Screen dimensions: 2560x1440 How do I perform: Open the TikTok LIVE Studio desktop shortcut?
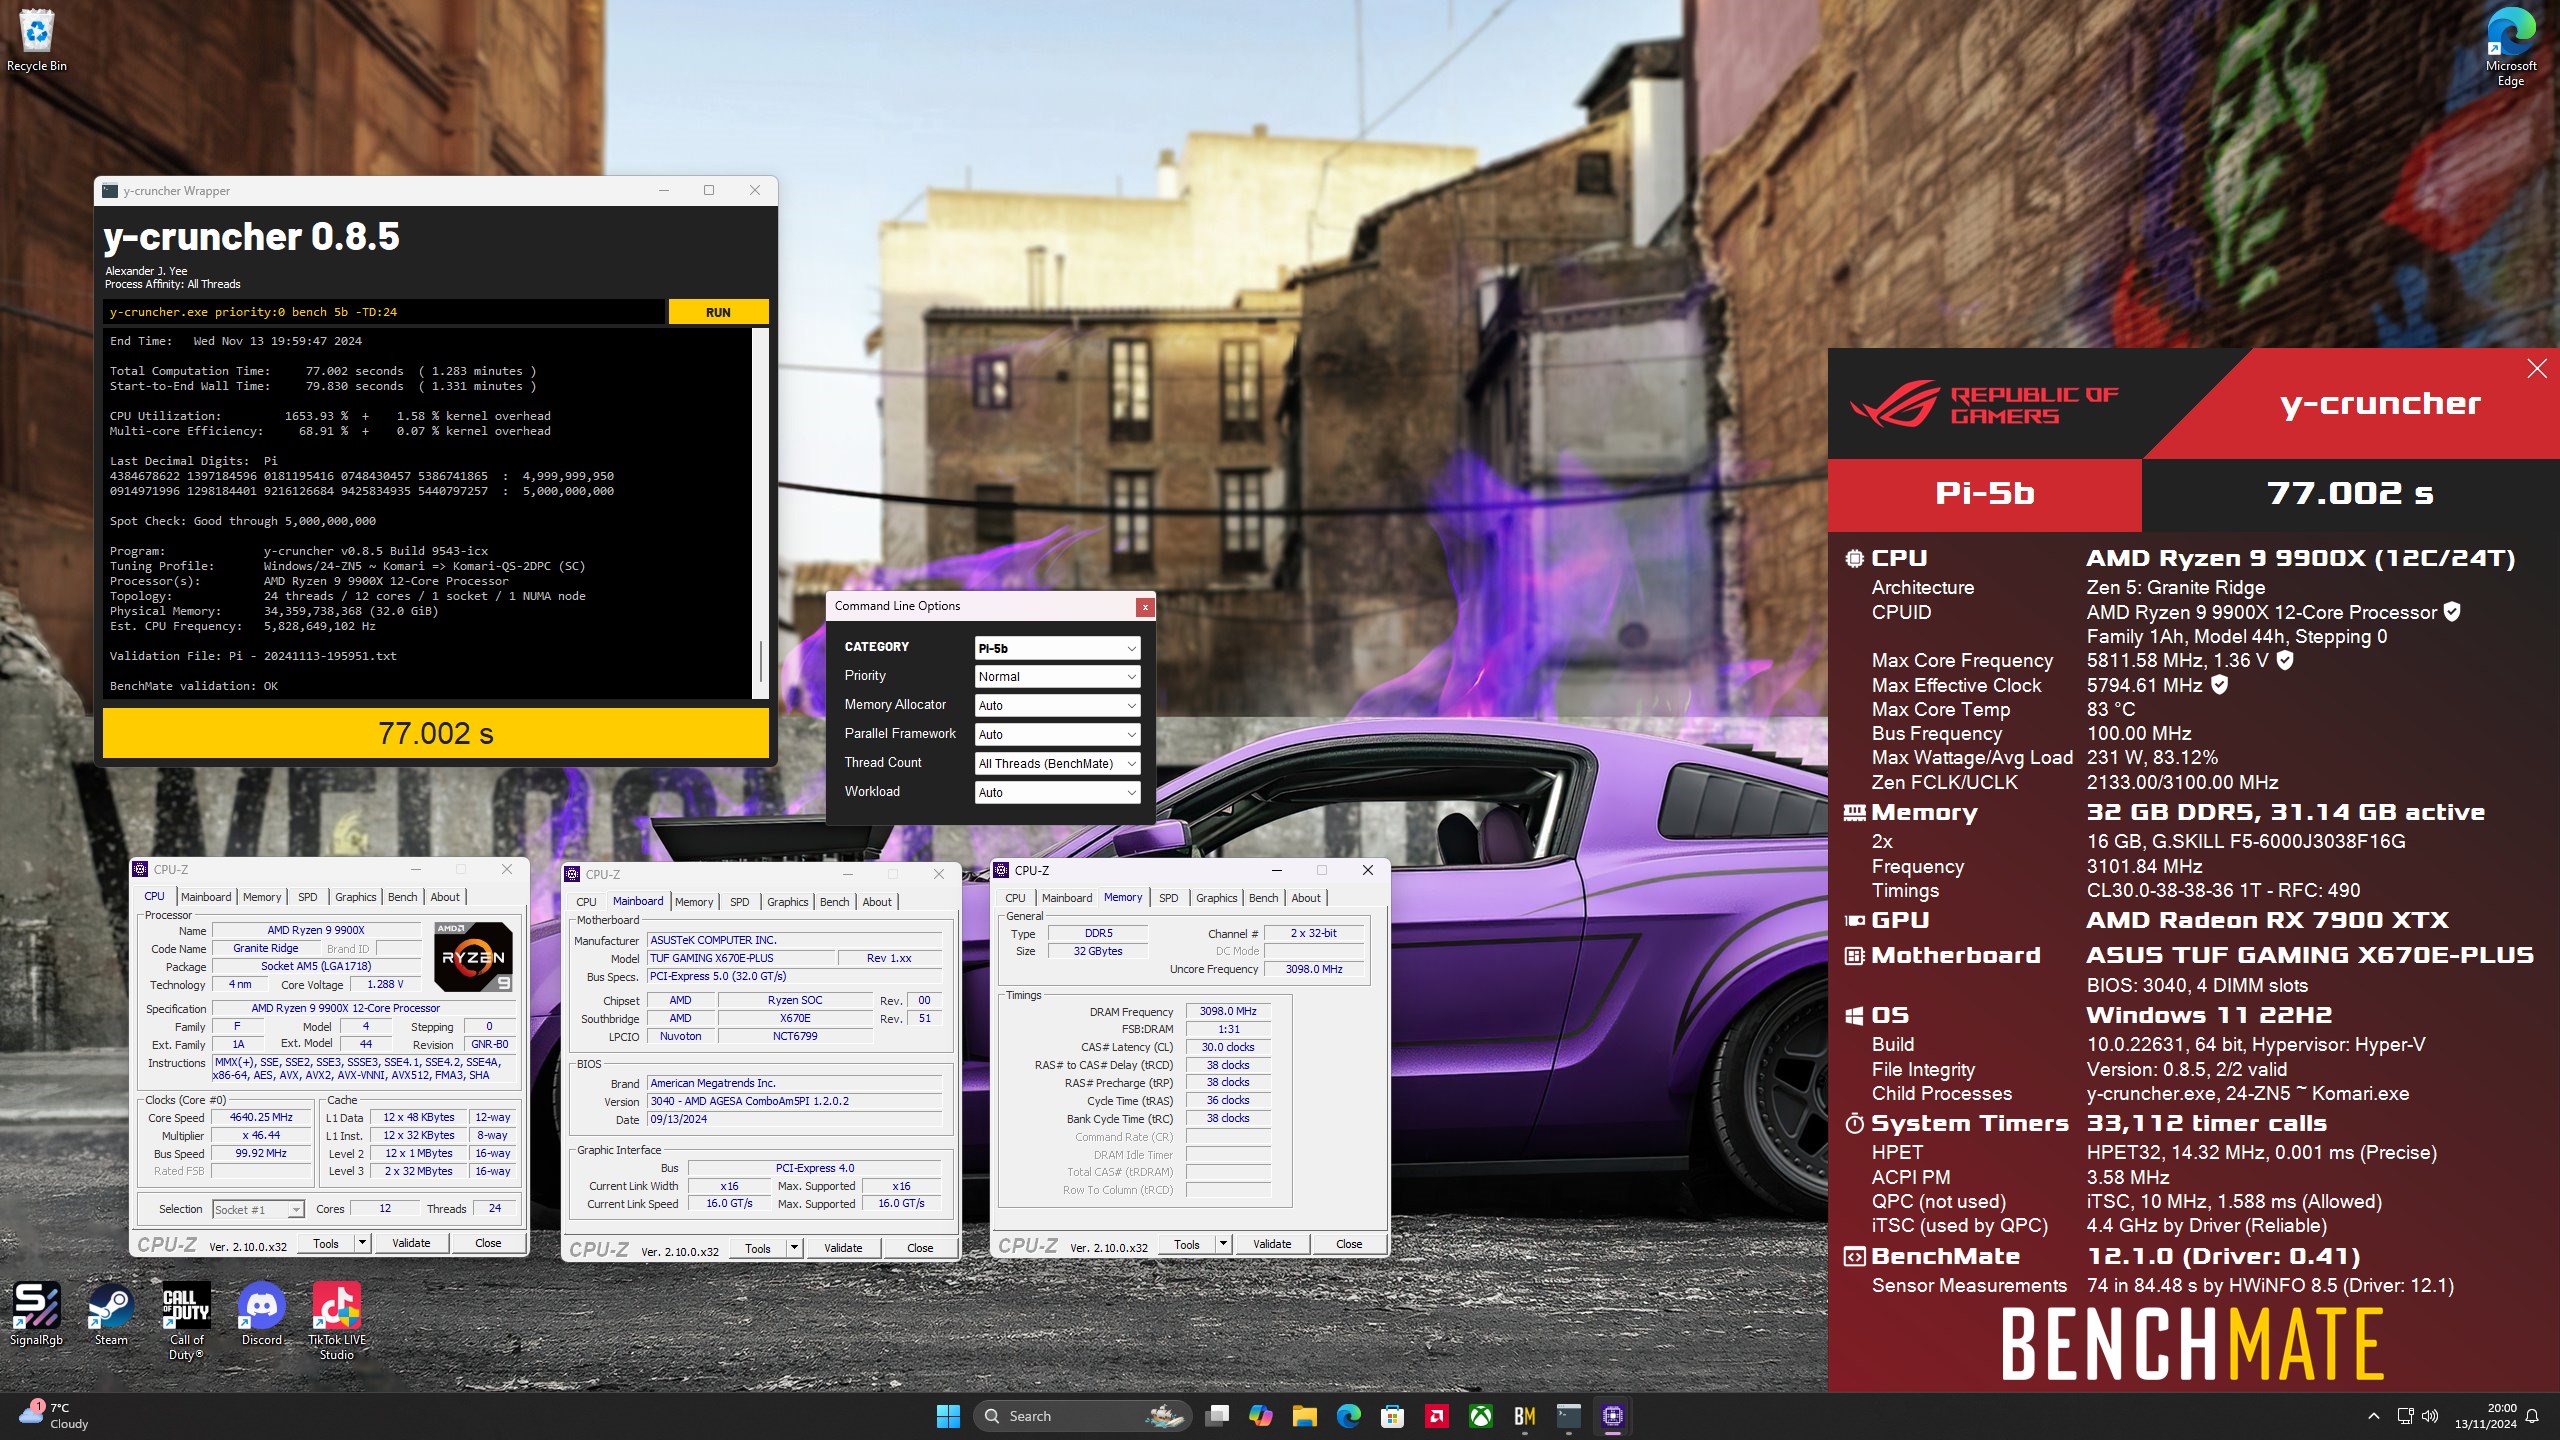(x=337, y=1321)
